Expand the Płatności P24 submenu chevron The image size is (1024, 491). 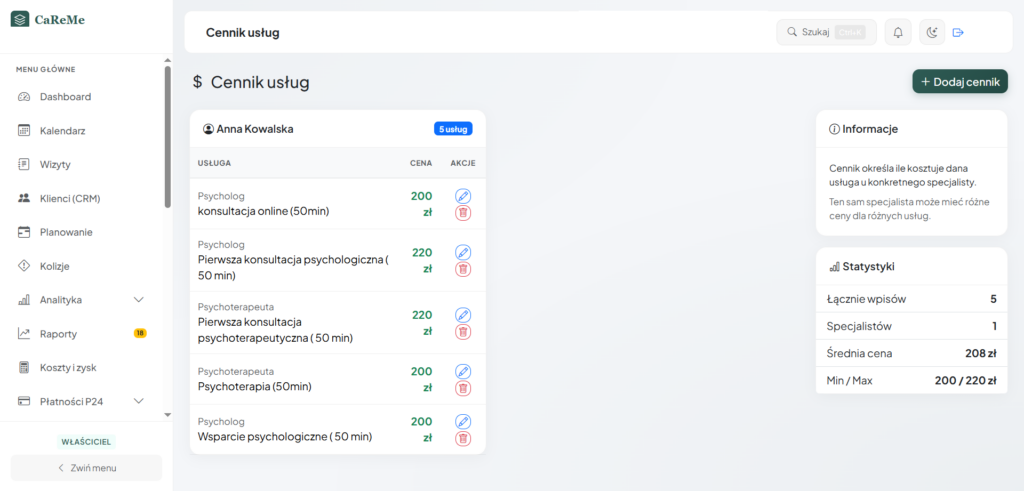(138, 401)
